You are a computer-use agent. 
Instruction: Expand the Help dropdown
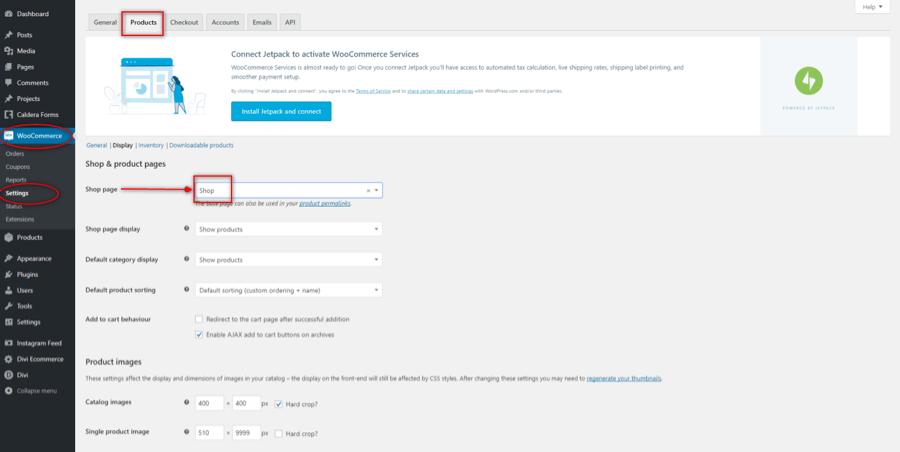pyautogui.click(x=872, y=7)
